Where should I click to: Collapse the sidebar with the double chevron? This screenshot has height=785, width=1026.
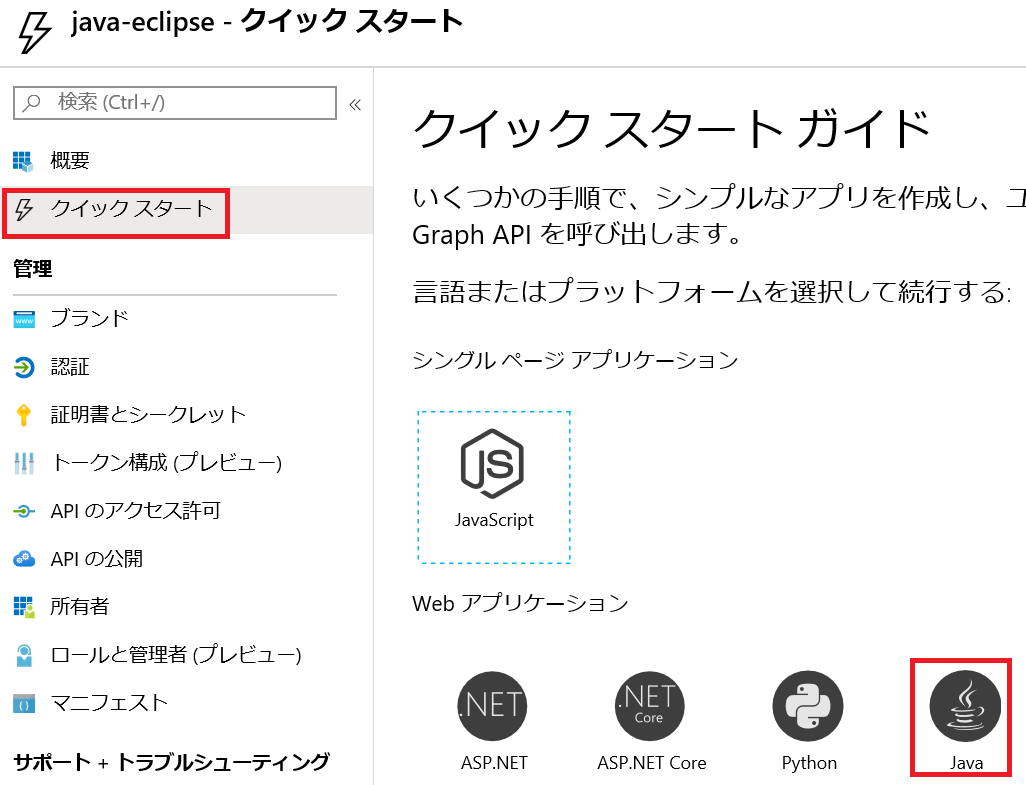pos(355,105)
